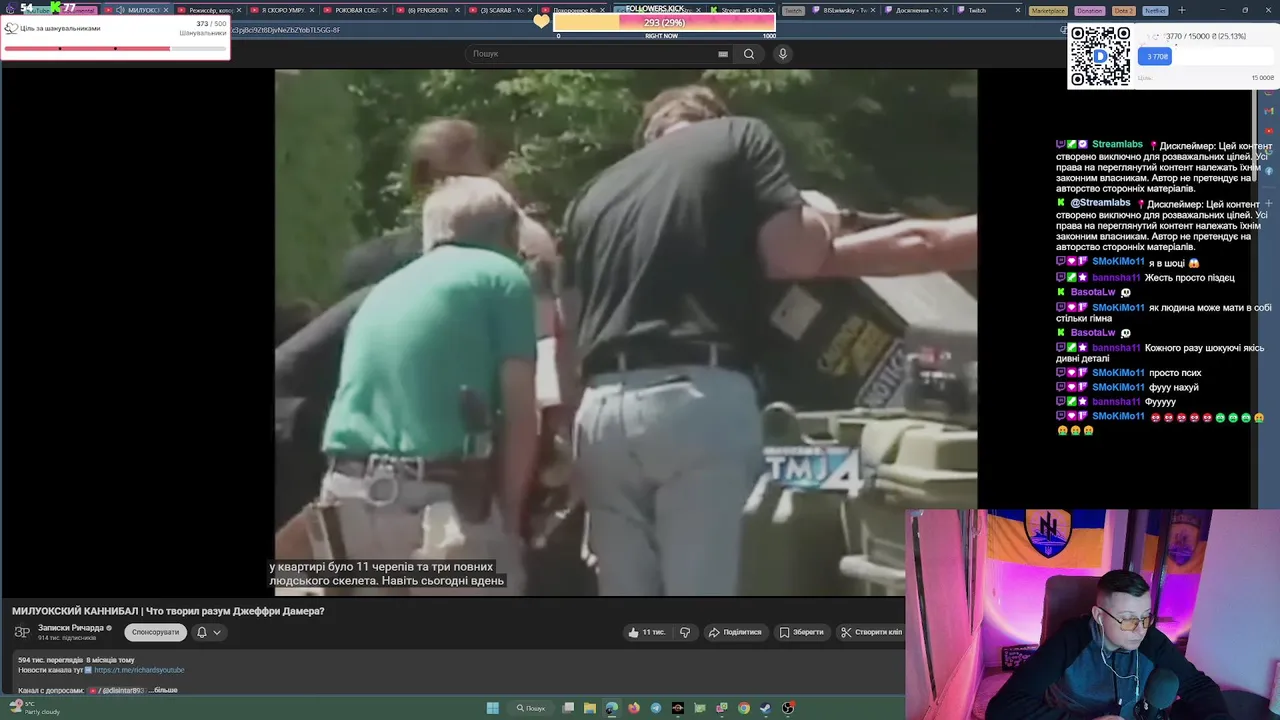
Task: Click the admirers goal progress bar 373 / 500
Action: (x=115, y=48)
